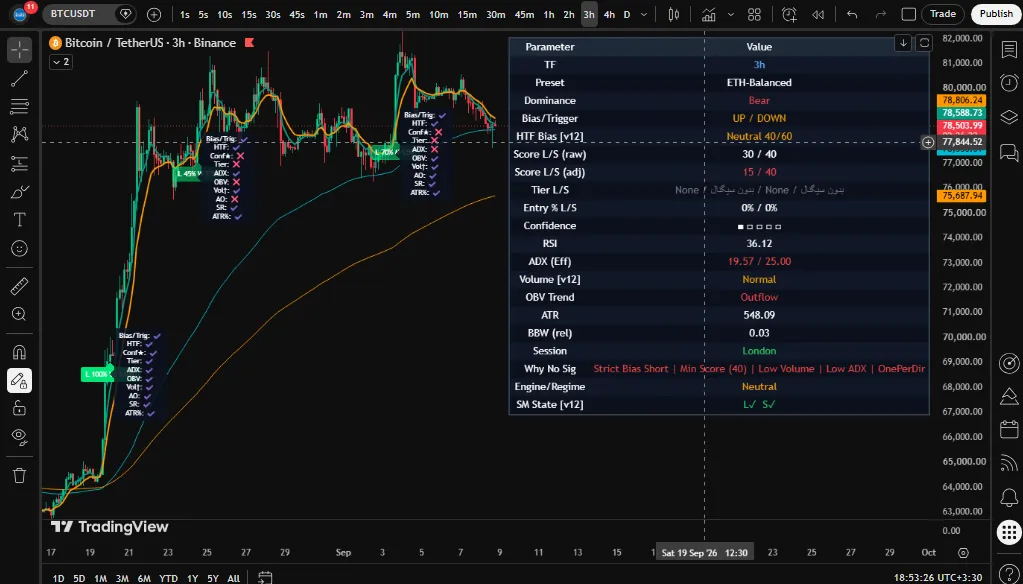
Task: Select the trend line drawing tool
Action: click(x=20, y=78)
